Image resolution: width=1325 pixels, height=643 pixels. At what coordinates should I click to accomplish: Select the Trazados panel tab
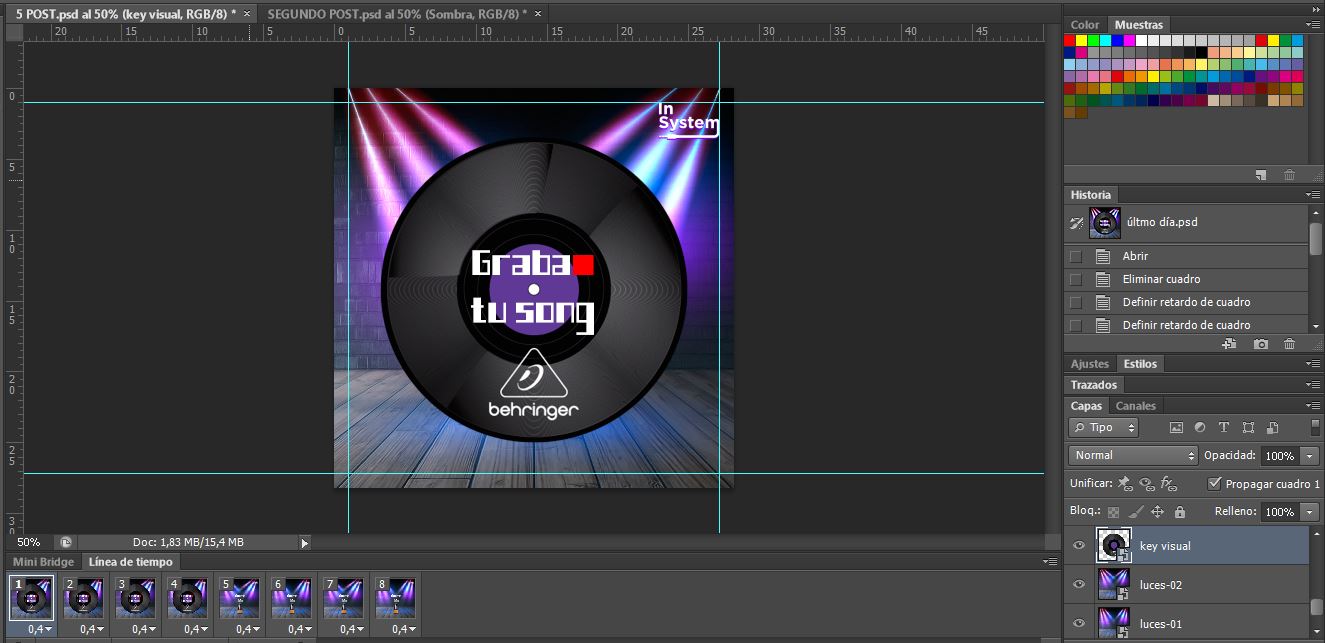[x=1094, y=385]
